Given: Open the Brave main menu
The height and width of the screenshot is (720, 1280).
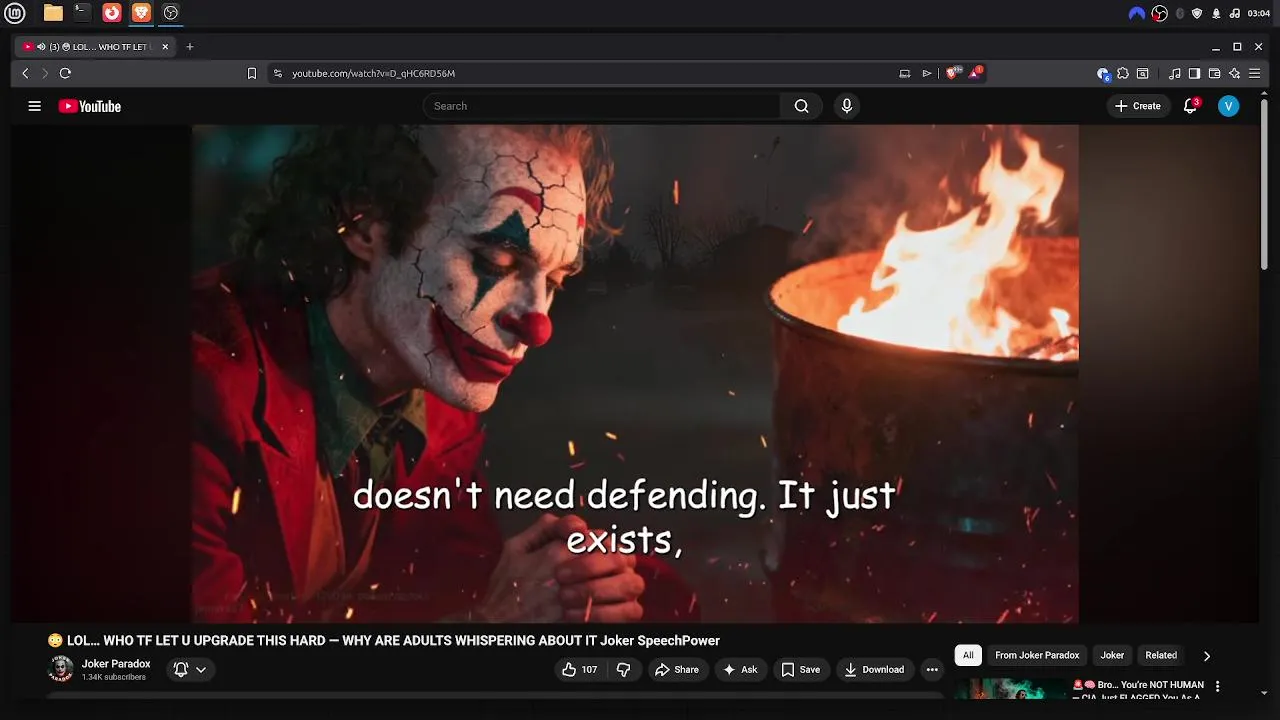Looking at the screenshot, I should pos(1255,73).
